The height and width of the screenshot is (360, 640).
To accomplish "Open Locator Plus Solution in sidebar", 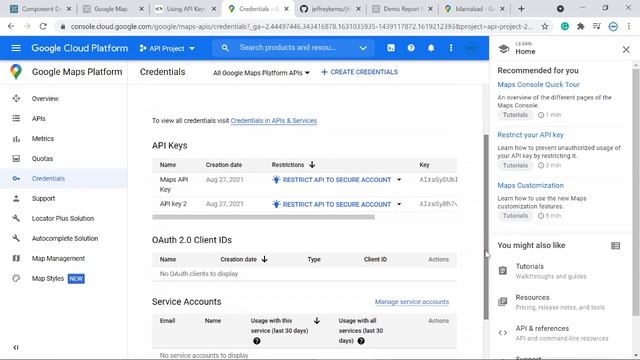I will click(64, 218).
